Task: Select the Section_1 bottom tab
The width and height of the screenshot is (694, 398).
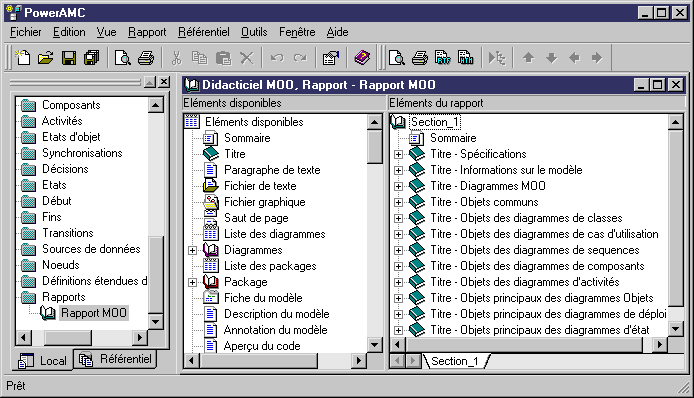Action: click(x=455, y=361)
